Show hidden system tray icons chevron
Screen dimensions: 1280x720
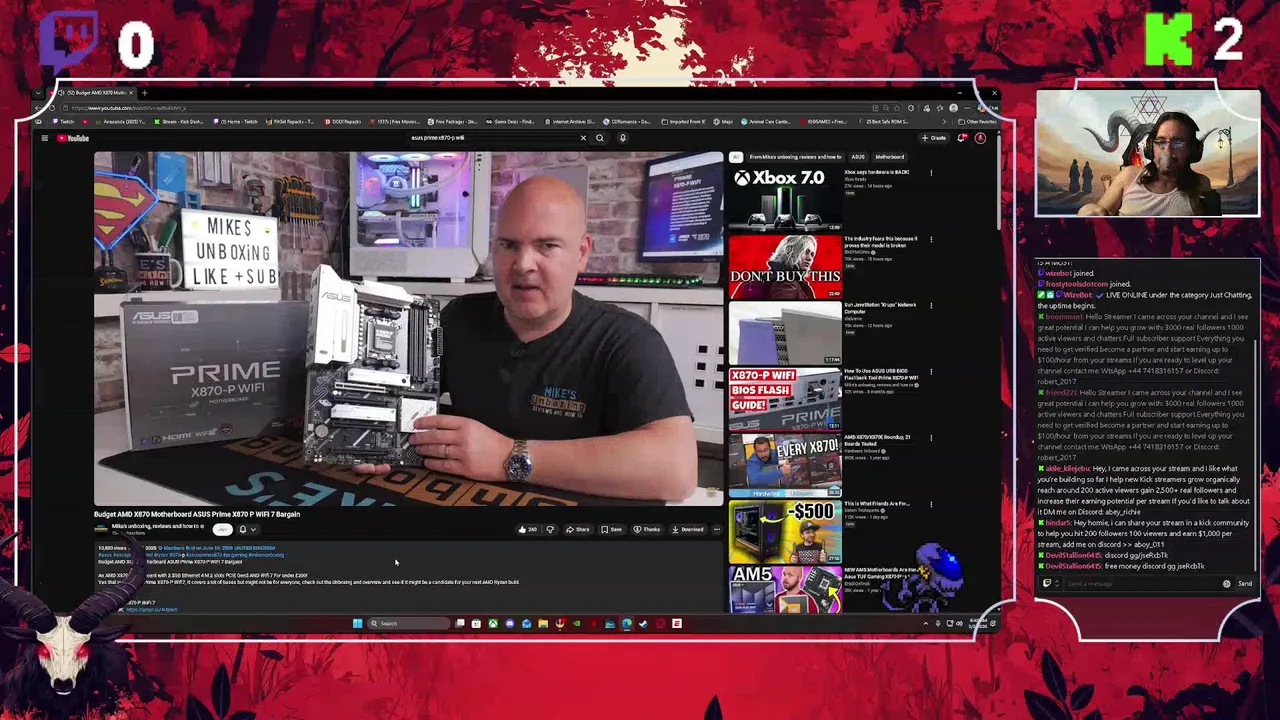coord(925,623)
